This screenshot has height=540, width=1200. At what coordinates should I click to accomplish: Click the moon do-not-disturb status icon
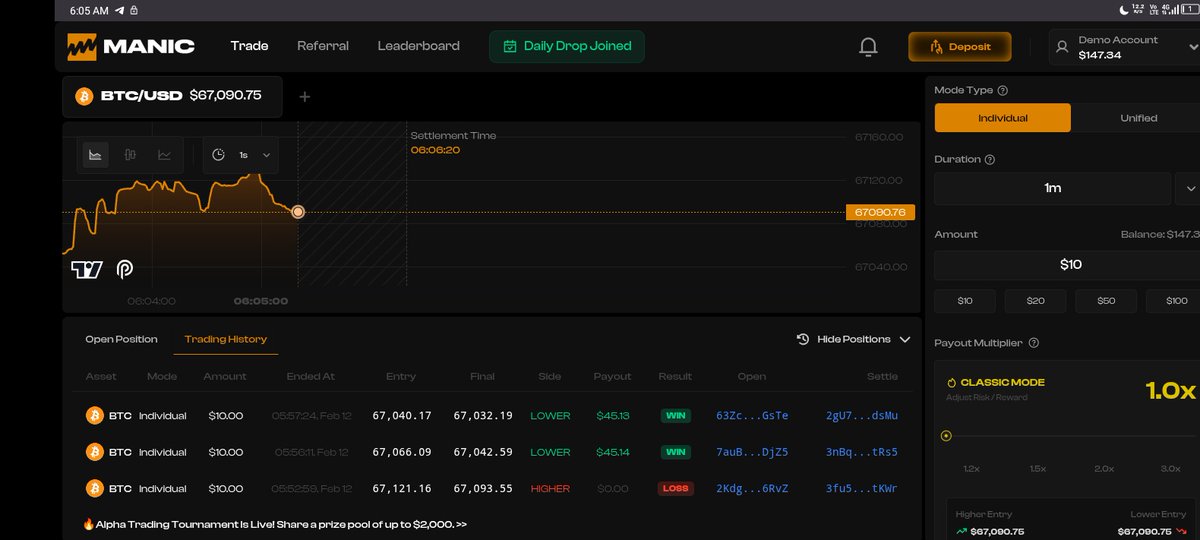(x=1123, y=10)
